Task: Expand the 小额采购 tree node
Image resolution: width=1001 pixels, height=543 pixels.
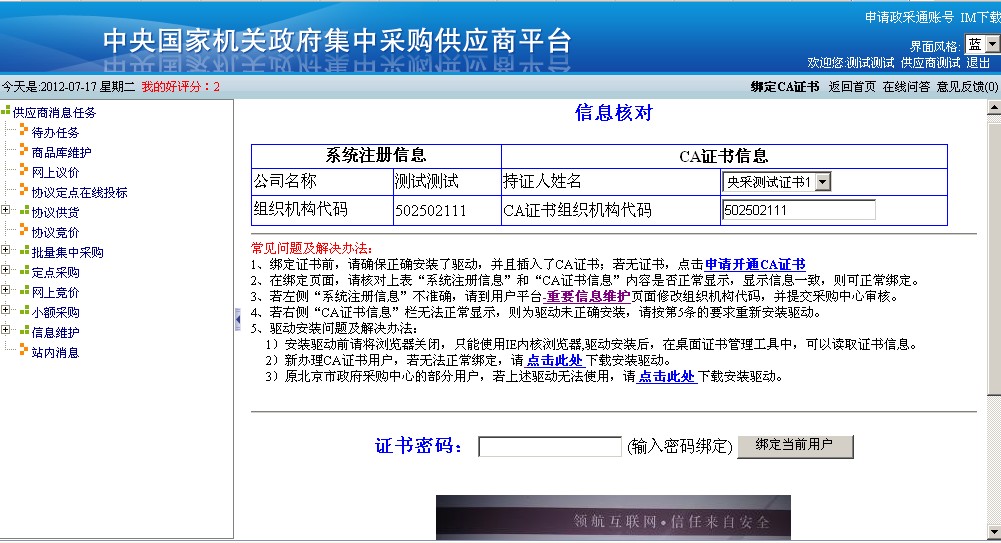Action: click(x=7, y=311)
